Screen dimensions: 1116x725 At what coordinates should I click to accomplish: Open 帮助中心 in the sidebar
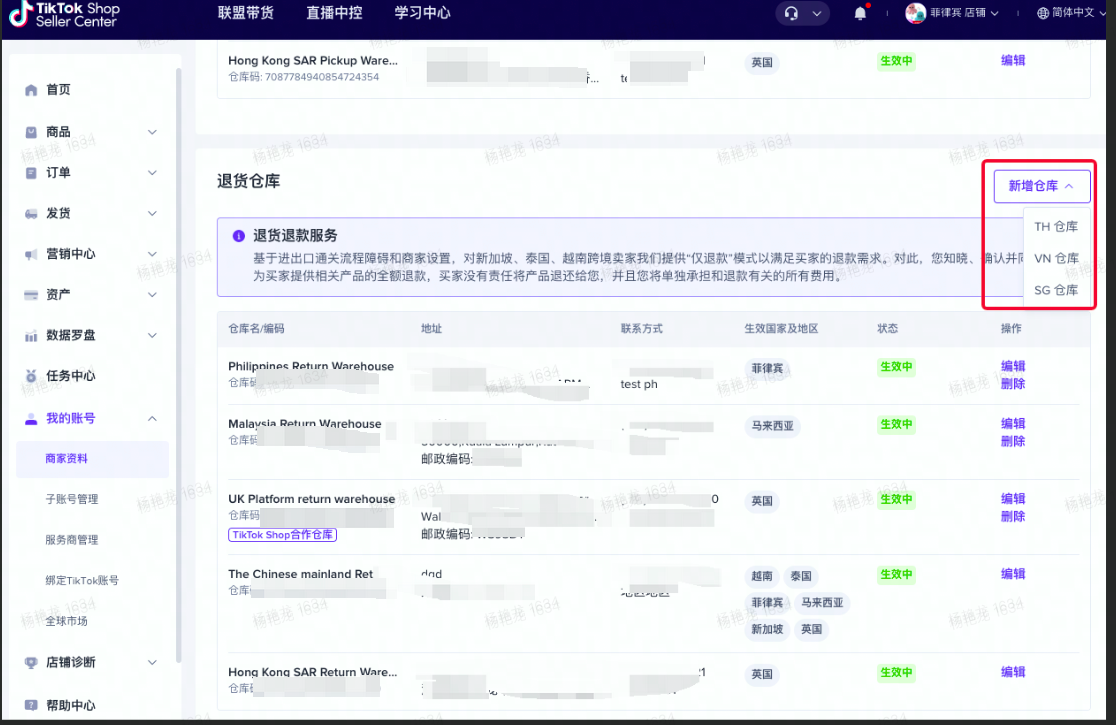70,705
